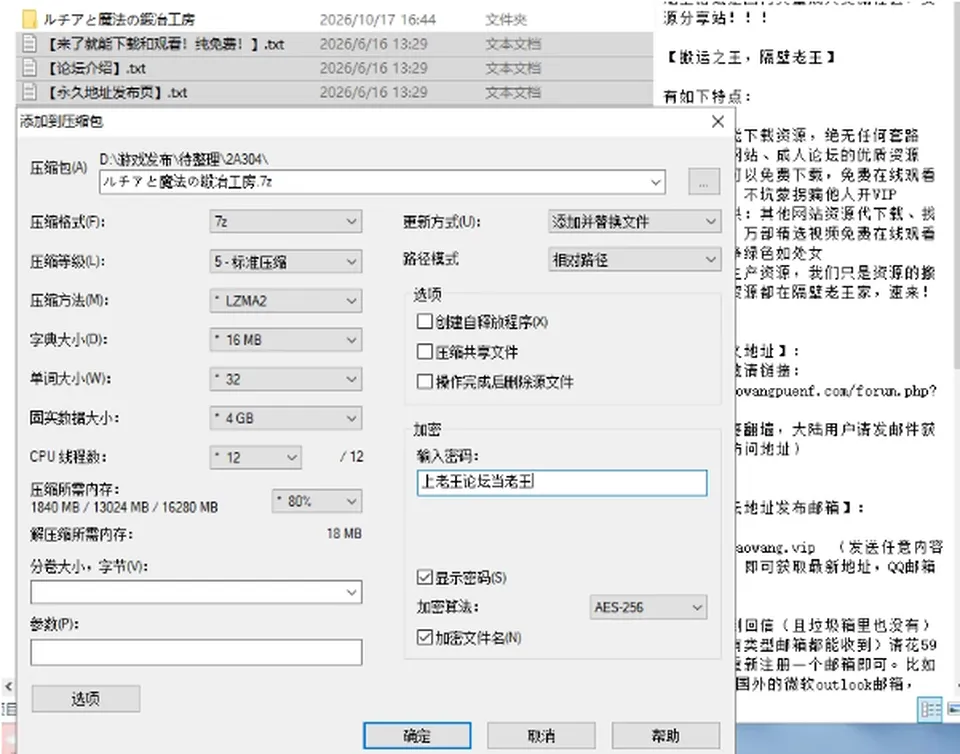Viewport: 960px width, 754px height.
Task: Uncheck 加密文件名 checkbox
Action: tap(424, 637)
